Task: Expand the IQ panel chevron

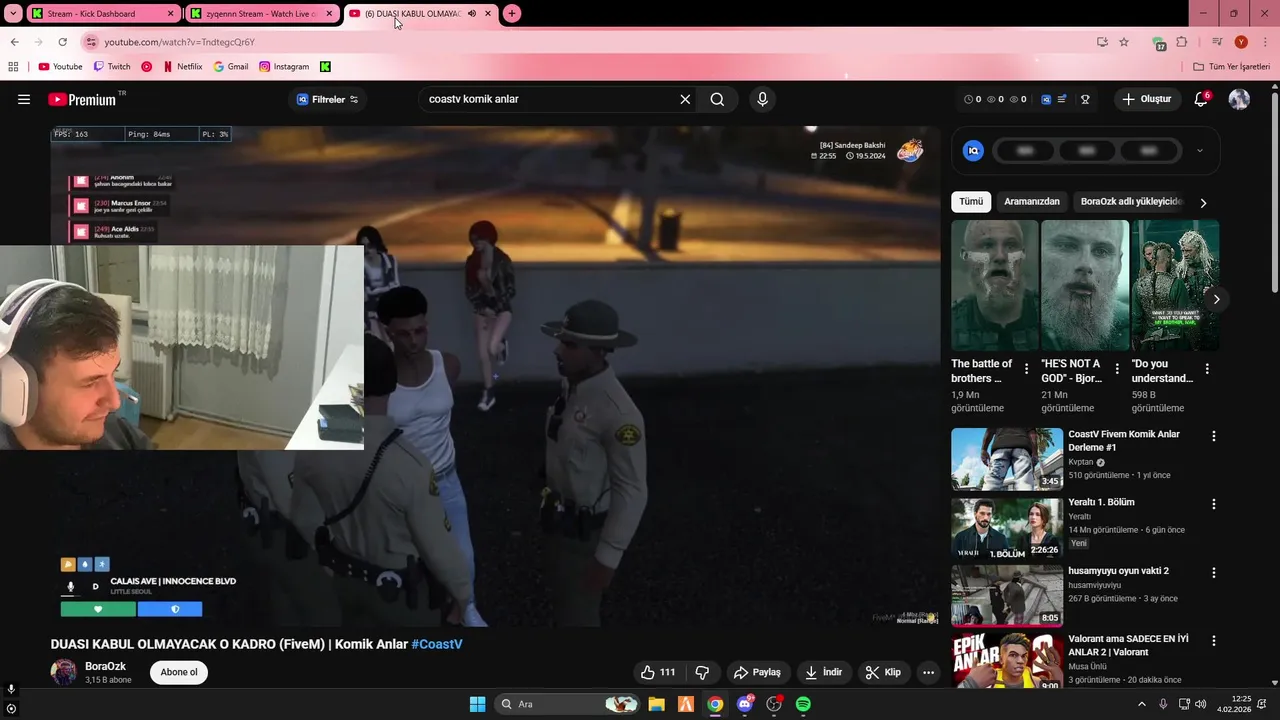Action: (1200, 151)
